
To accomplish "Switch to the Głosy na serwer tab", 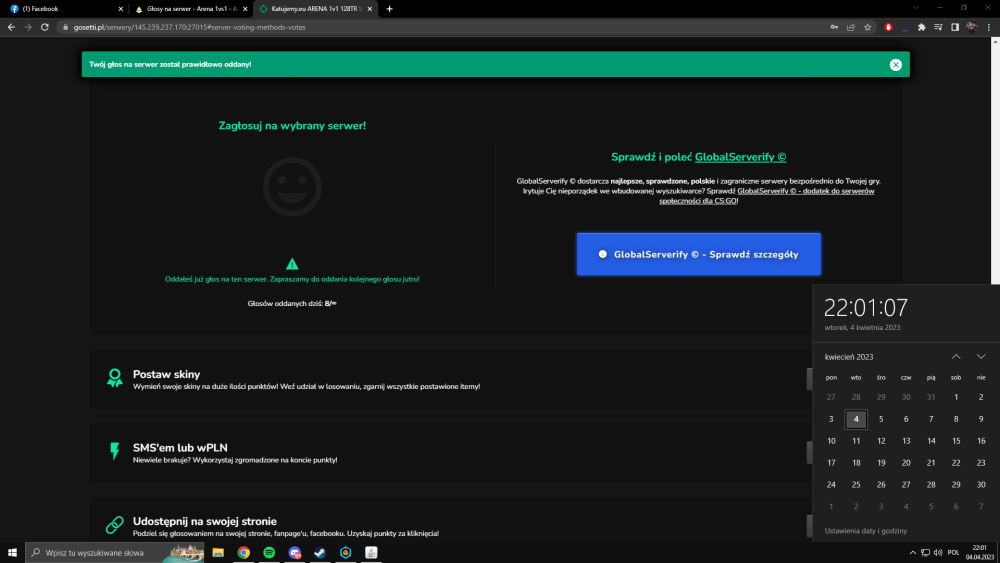I will point(190,9).
